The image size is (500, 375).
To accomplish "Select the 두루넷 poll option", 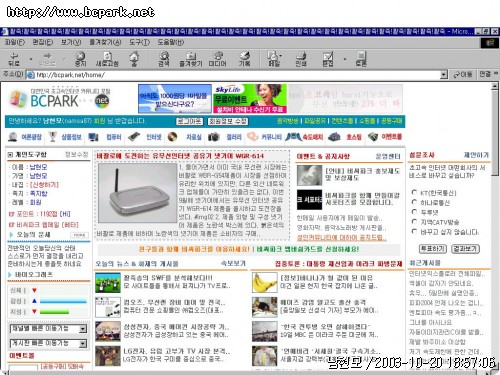I will tap(414, 212).
